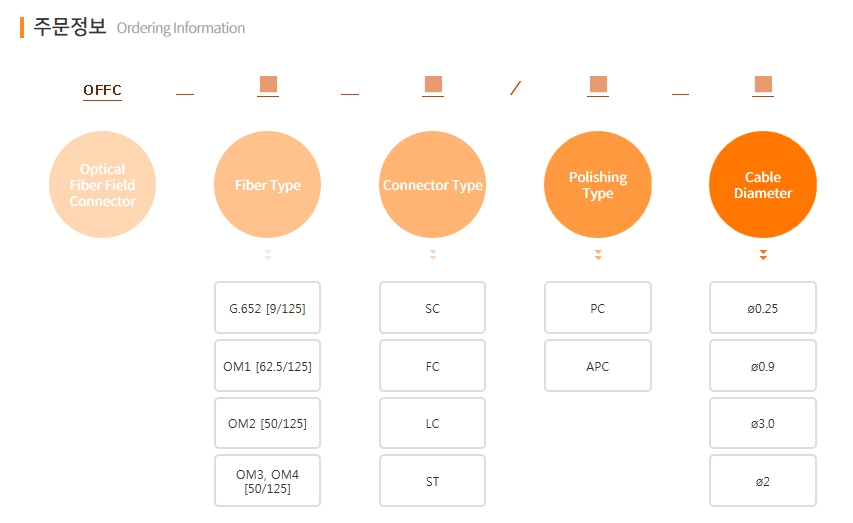Click the Cable Diameter circle

[762, 185]
